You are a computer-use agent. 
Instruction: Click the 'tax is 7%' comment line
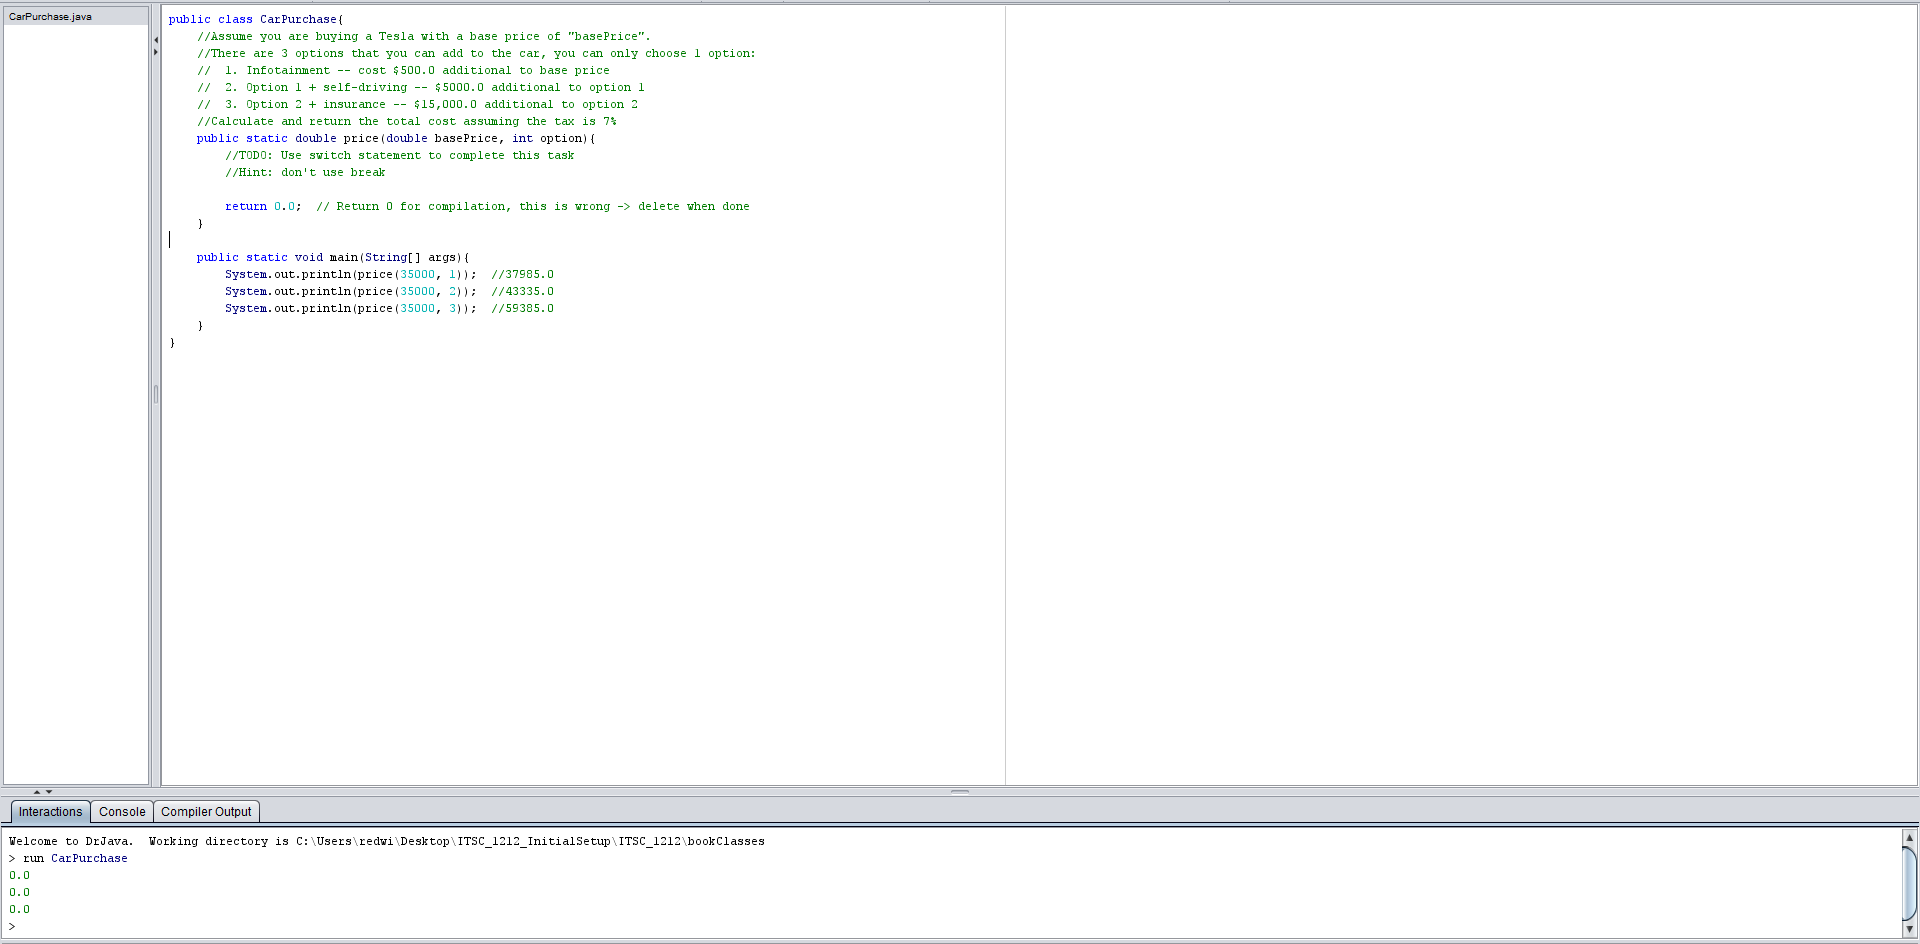407,121
